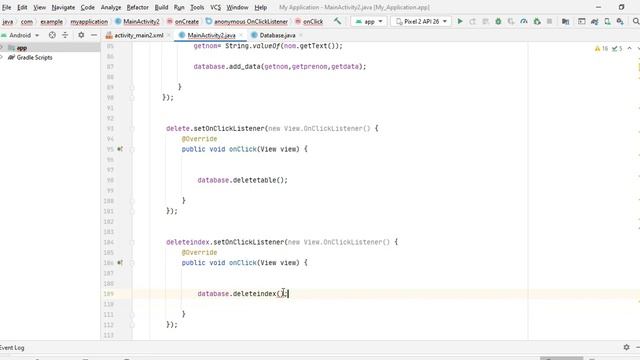Click the database.deletetable() code line

click(242, 180)
